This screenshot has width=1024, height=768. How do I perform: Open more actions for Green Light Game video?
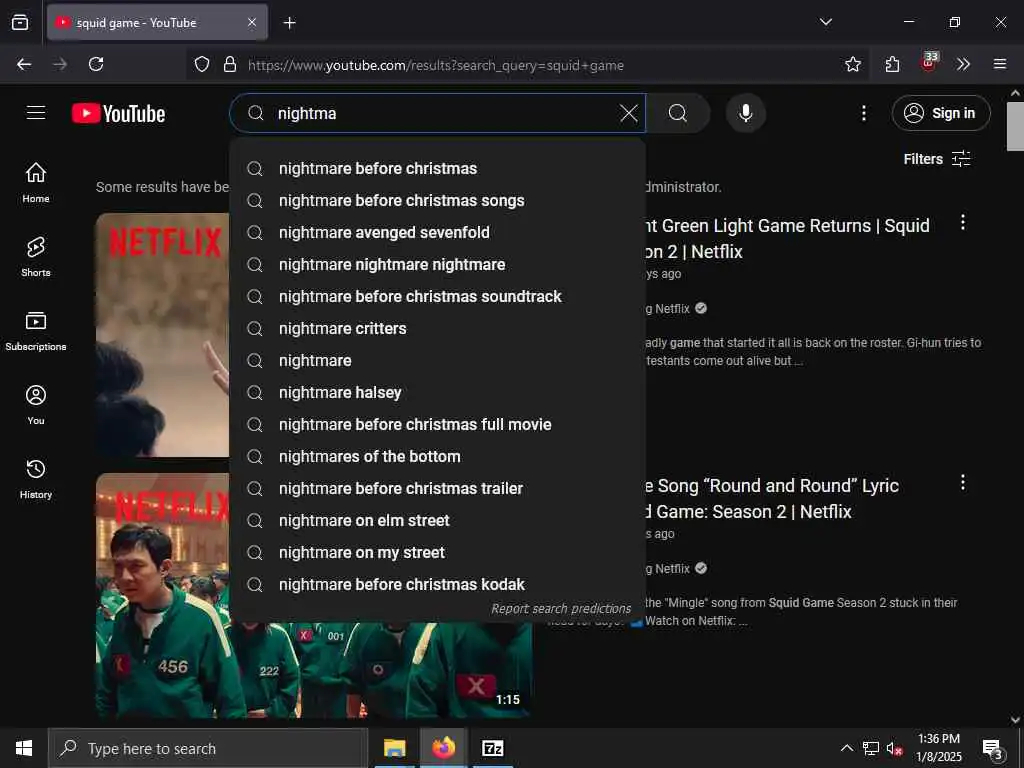click(962, 223)
